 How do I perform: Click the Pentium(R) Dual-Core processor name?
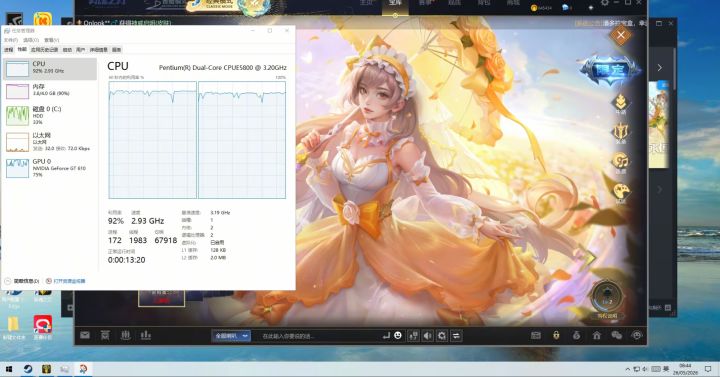click(223, 68)
